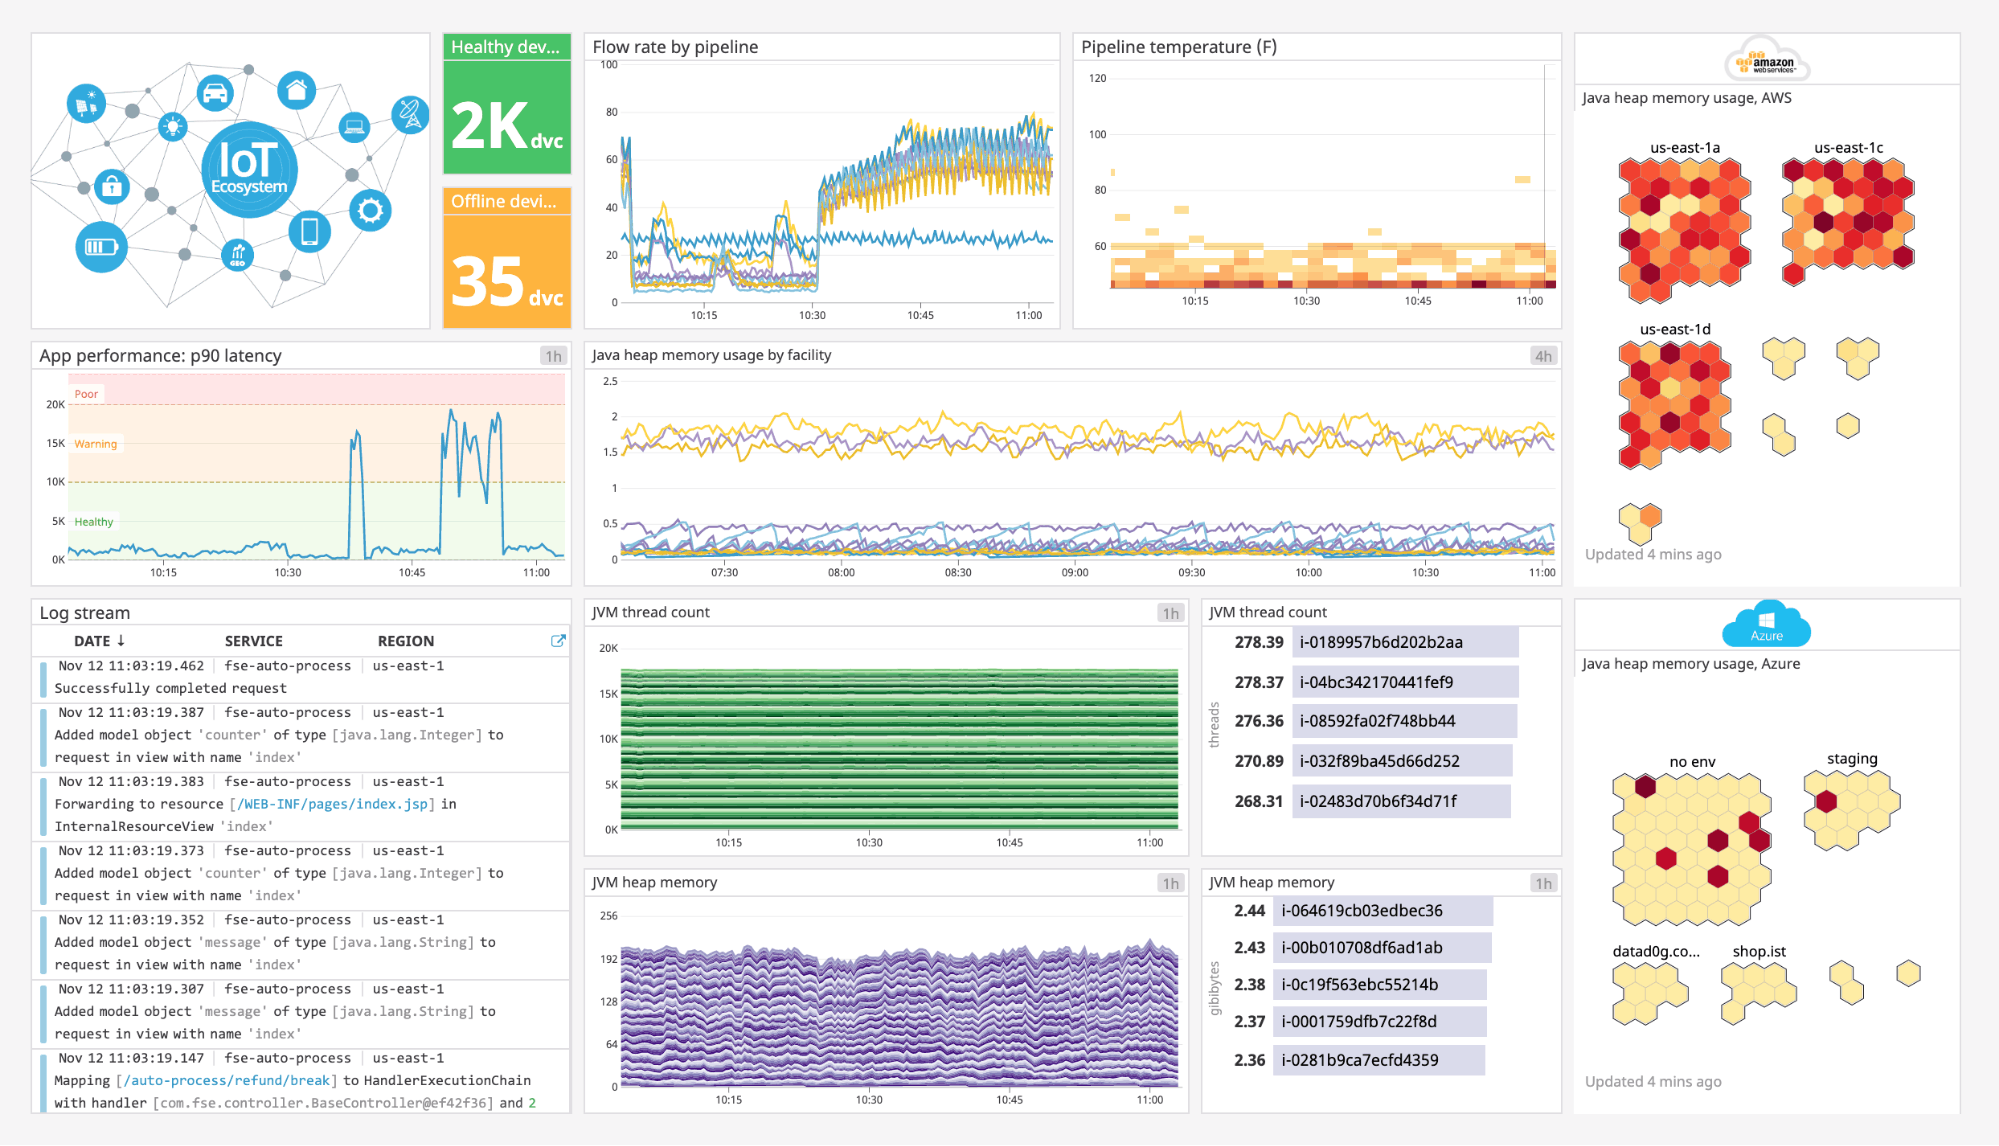Click the car icon in the IoT ecosystem diagram
This screenshot has width=1999, height=1146.
[215, 92]
